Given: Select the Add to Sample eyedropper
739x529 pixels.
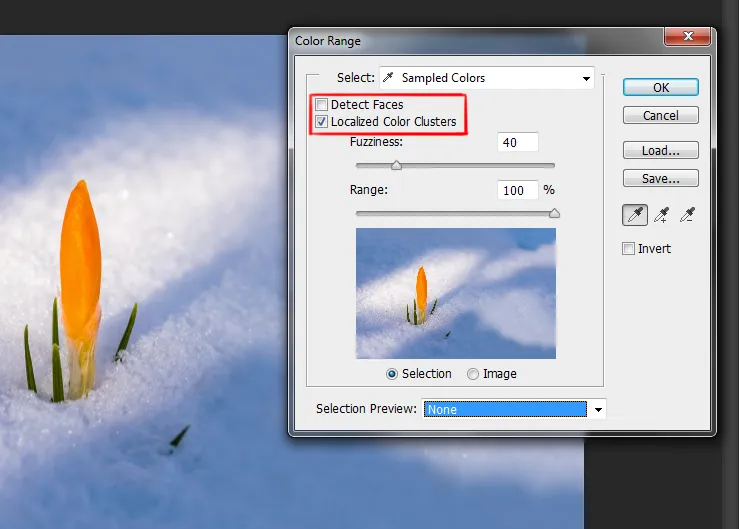Looking at the screenshot, I should click(662, 215).
